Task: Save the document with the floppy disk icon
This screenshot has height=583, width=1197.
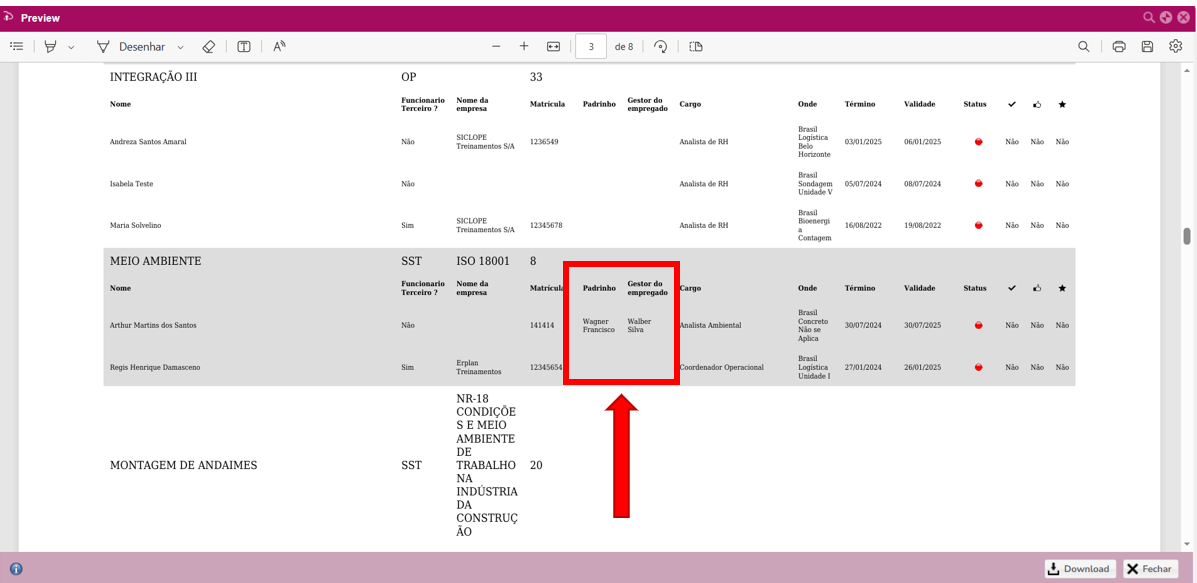Action: (x=1147, y=47)
